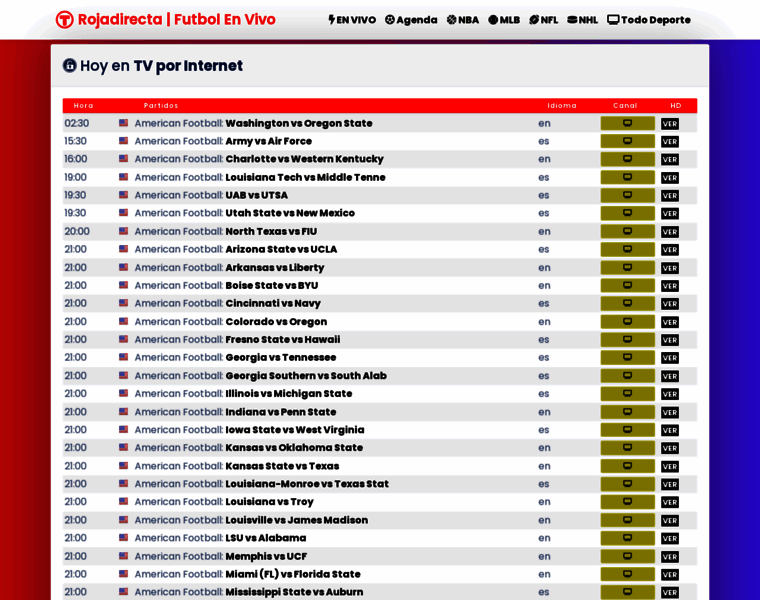The image size is (760, 600).
Task: Click the channel TV icon for Army vs Air Force
Action: (x=627, y=141)
